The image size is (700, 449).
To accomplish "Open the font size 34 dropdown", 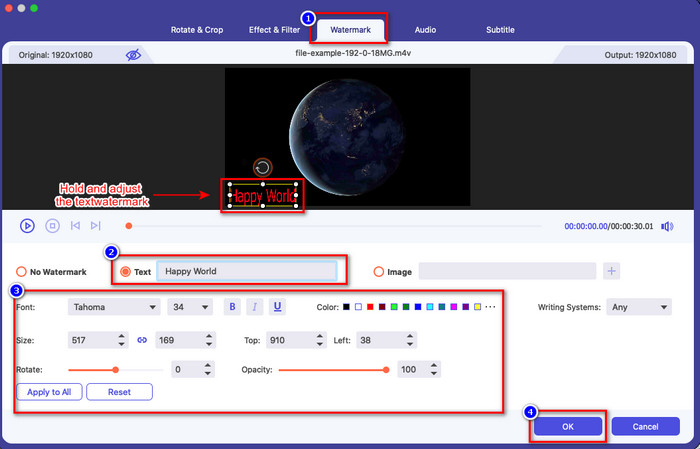I will pyautogui.click(x=190, y=307).
